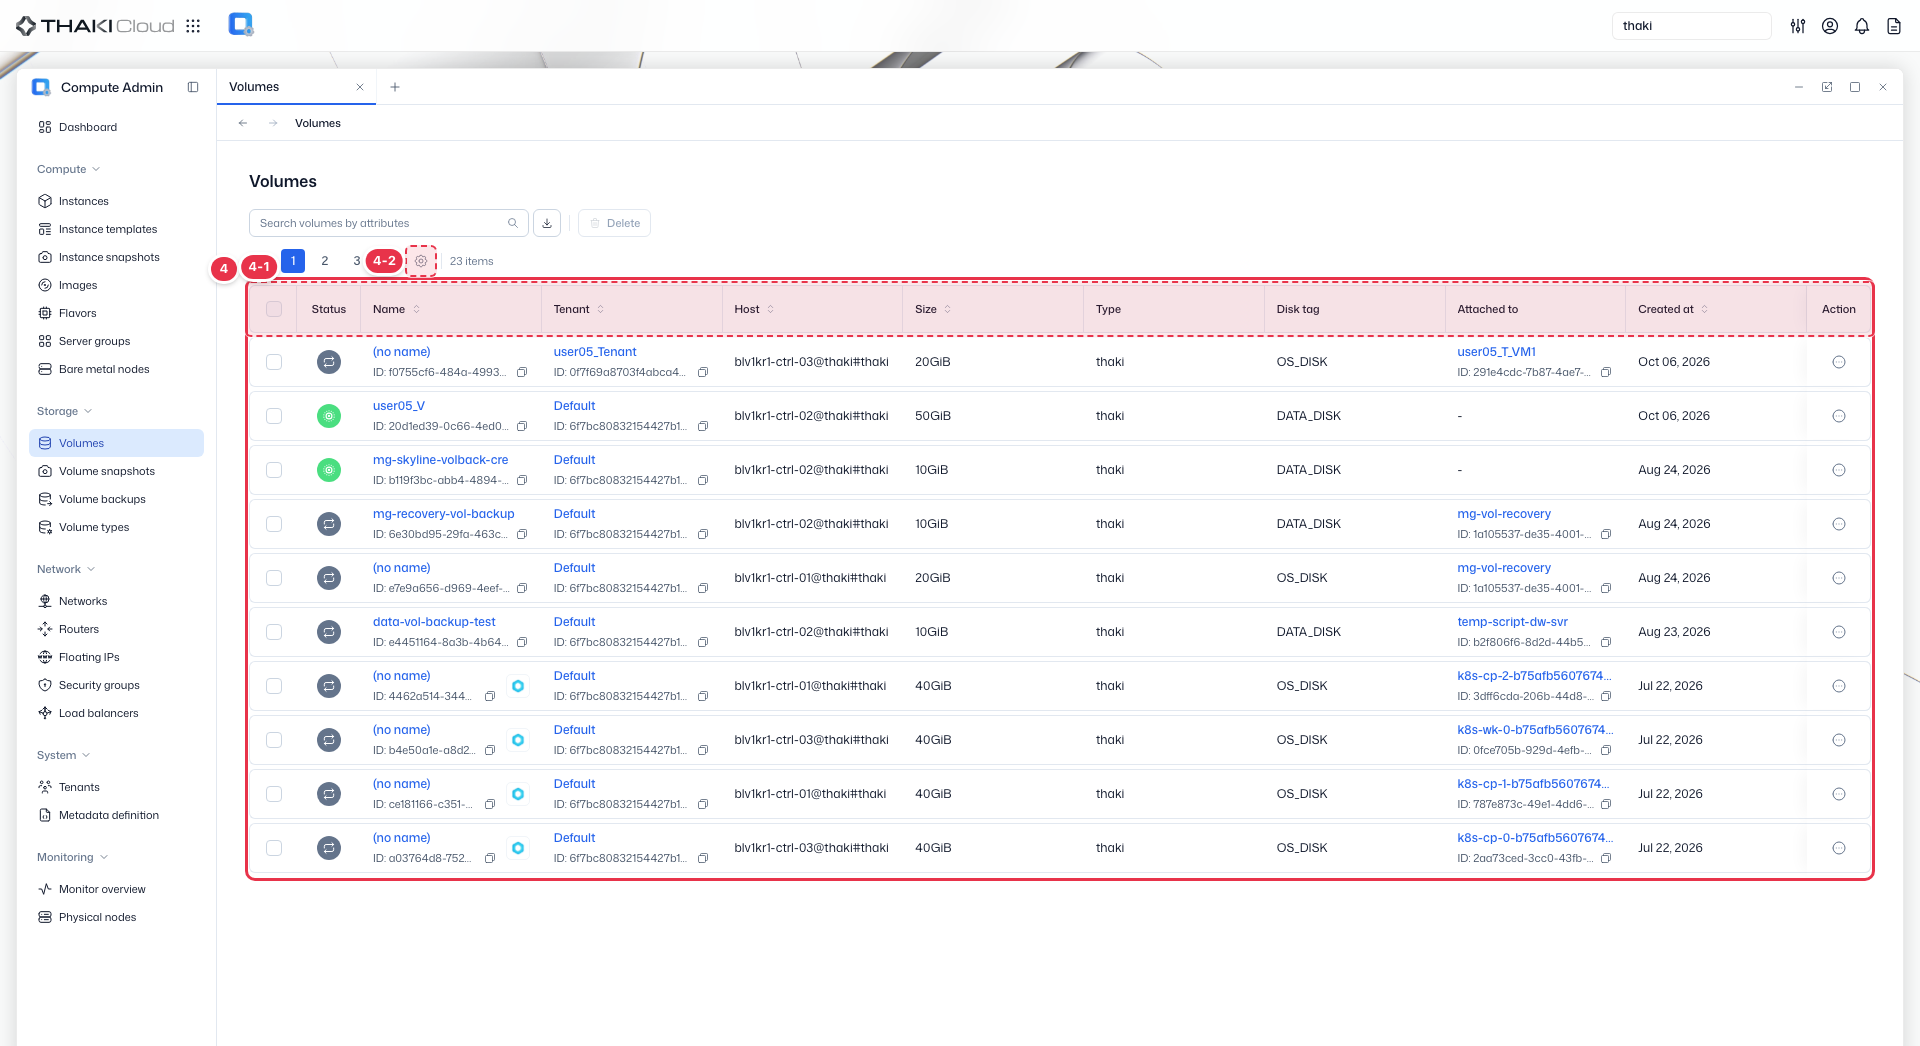Viewport: 1920px width, 1046px height.
Task: Collapse the Compute Admin sidebar panel icon
Action: click(x=193, y=87)
